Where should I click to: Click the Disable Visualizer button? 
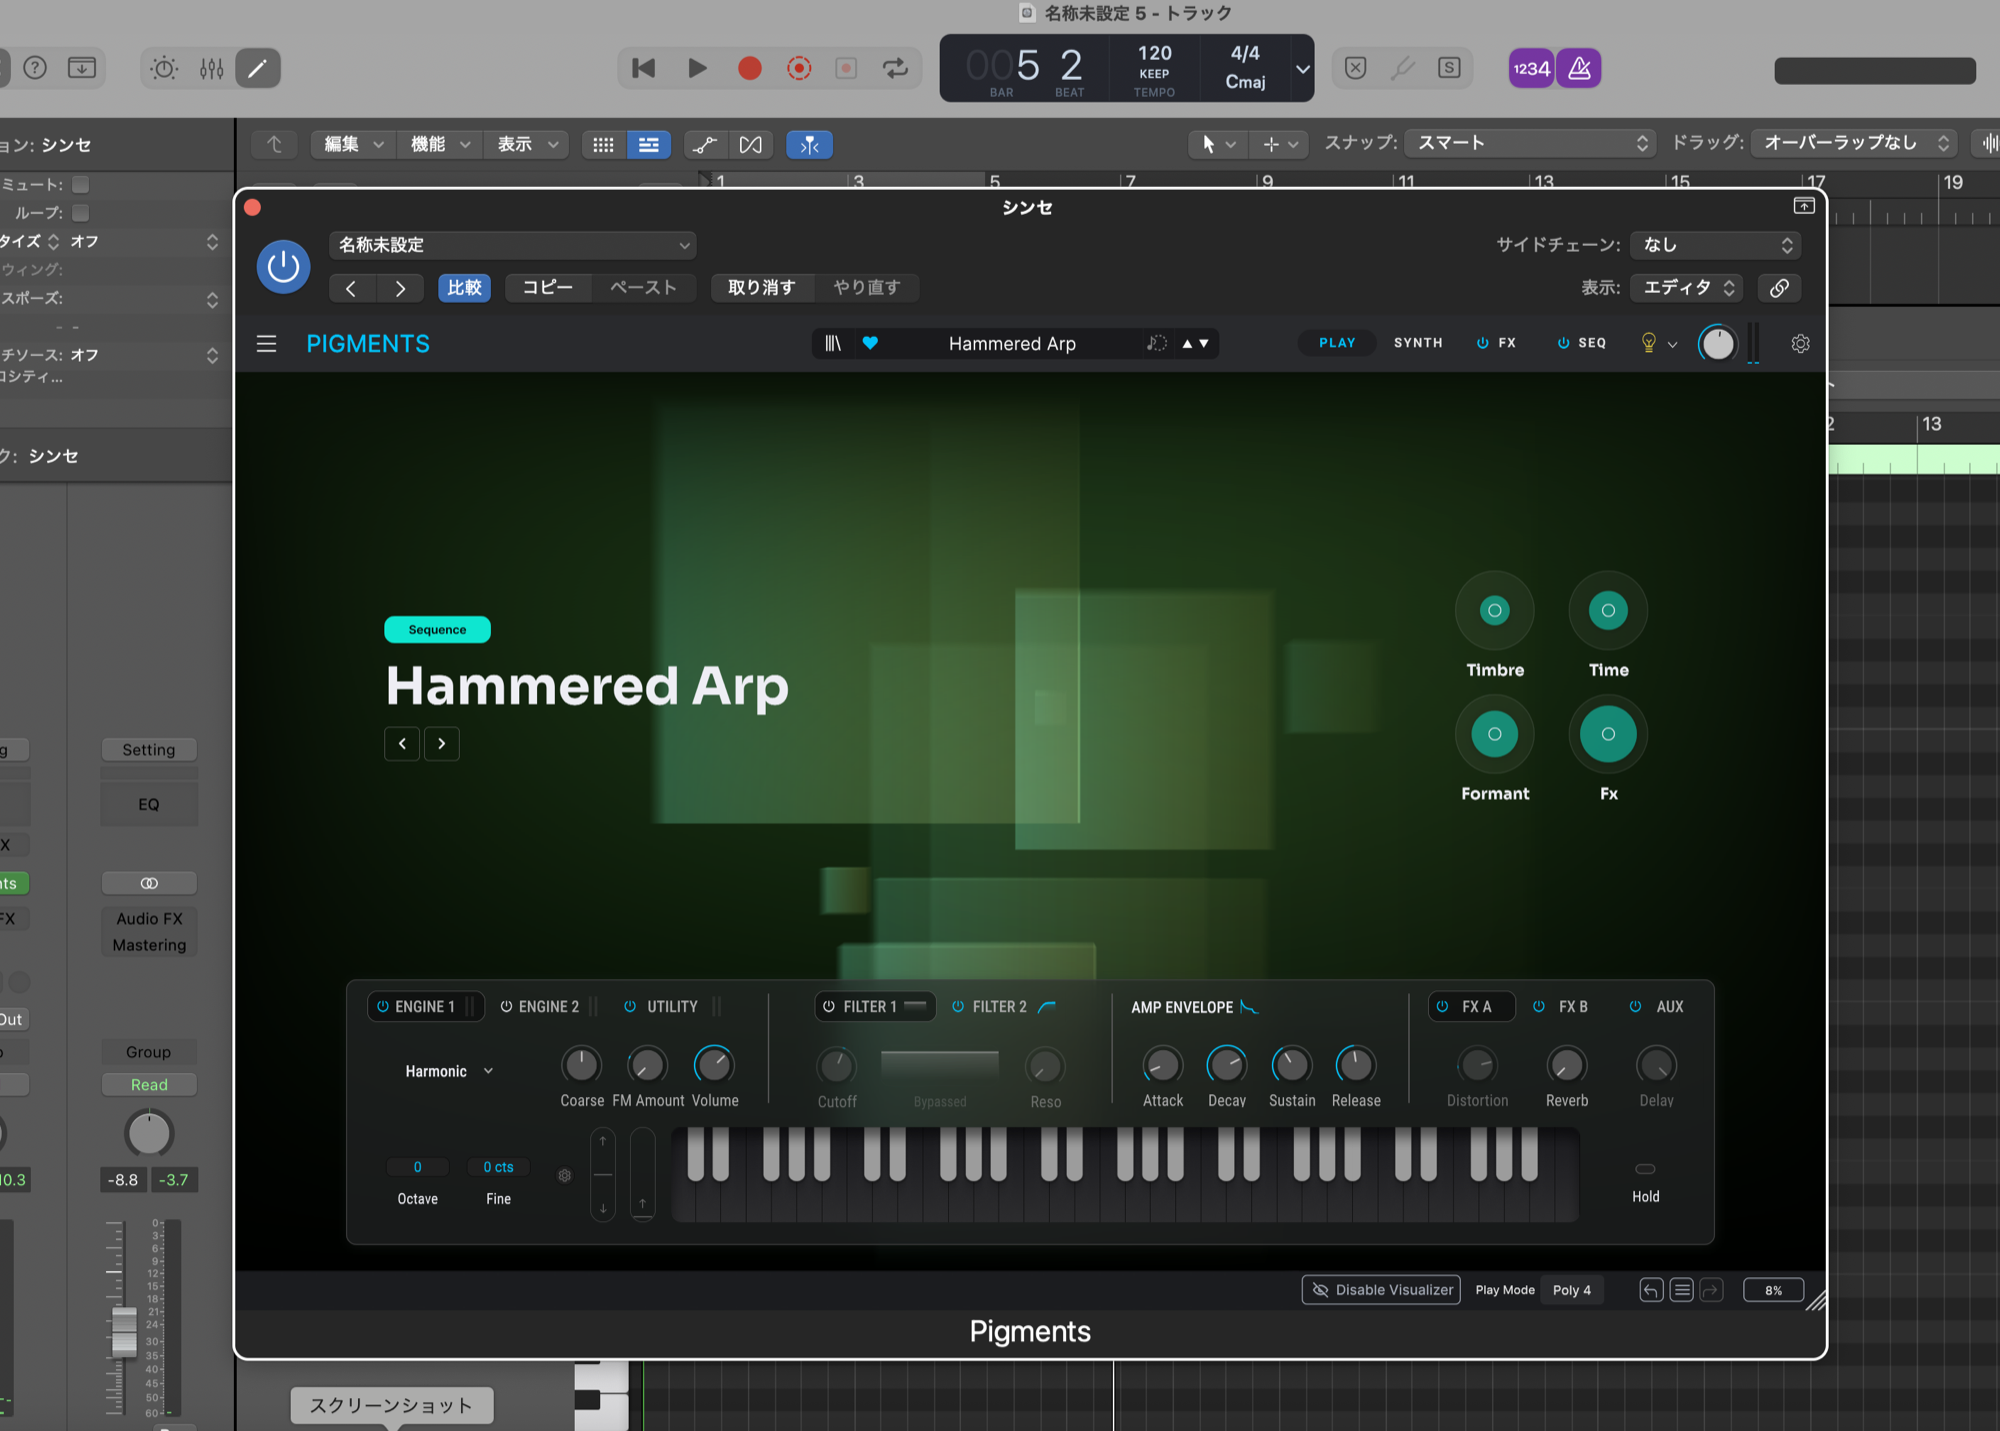1381,1290
